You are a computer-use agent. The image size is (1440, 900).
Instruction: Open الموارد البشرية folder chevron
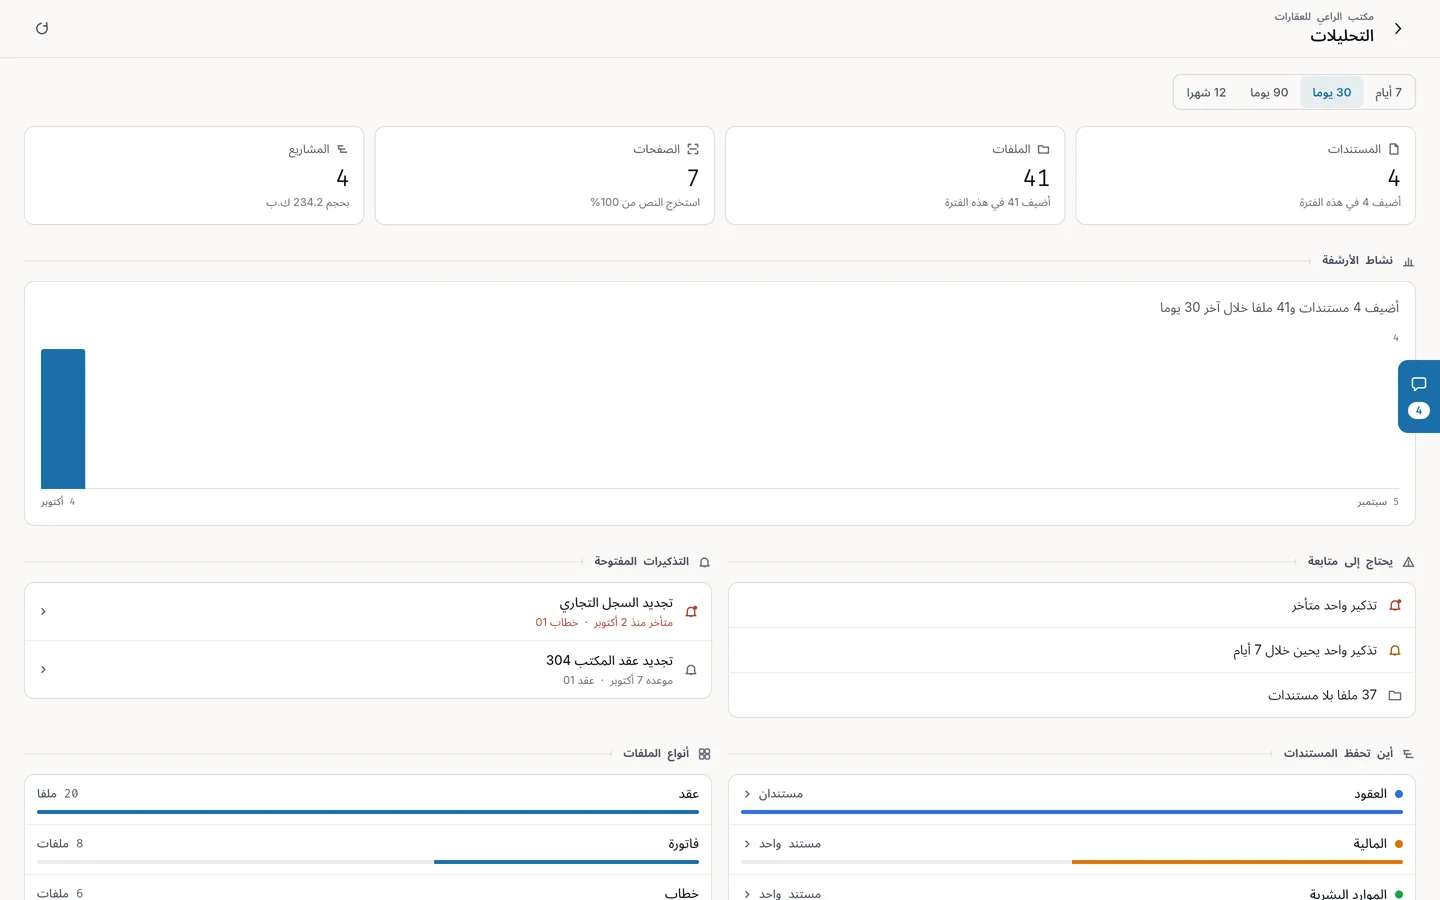pyautogui.click(x=747, y=894)
